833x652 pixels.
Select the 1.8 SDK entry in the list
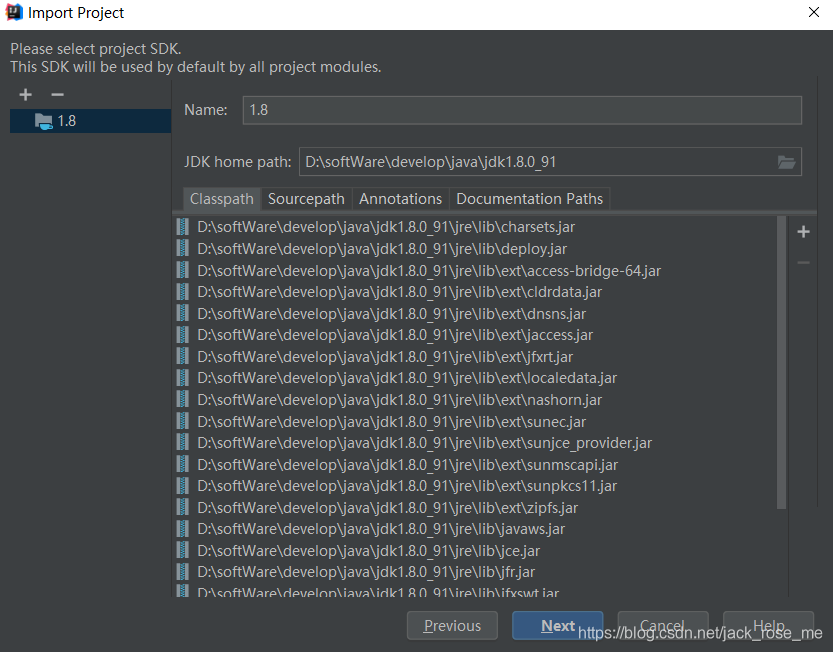(90, 121)
